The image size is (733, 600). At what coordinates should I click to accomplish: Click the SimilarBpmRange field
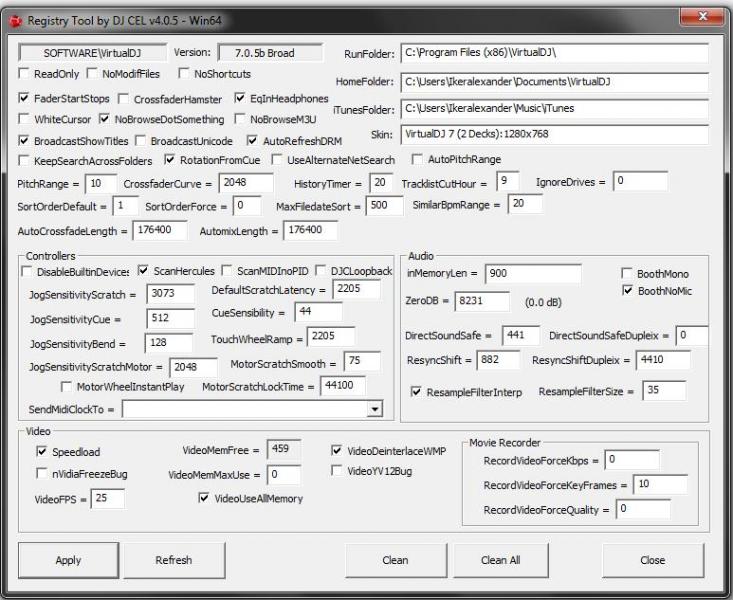[525, 204]
